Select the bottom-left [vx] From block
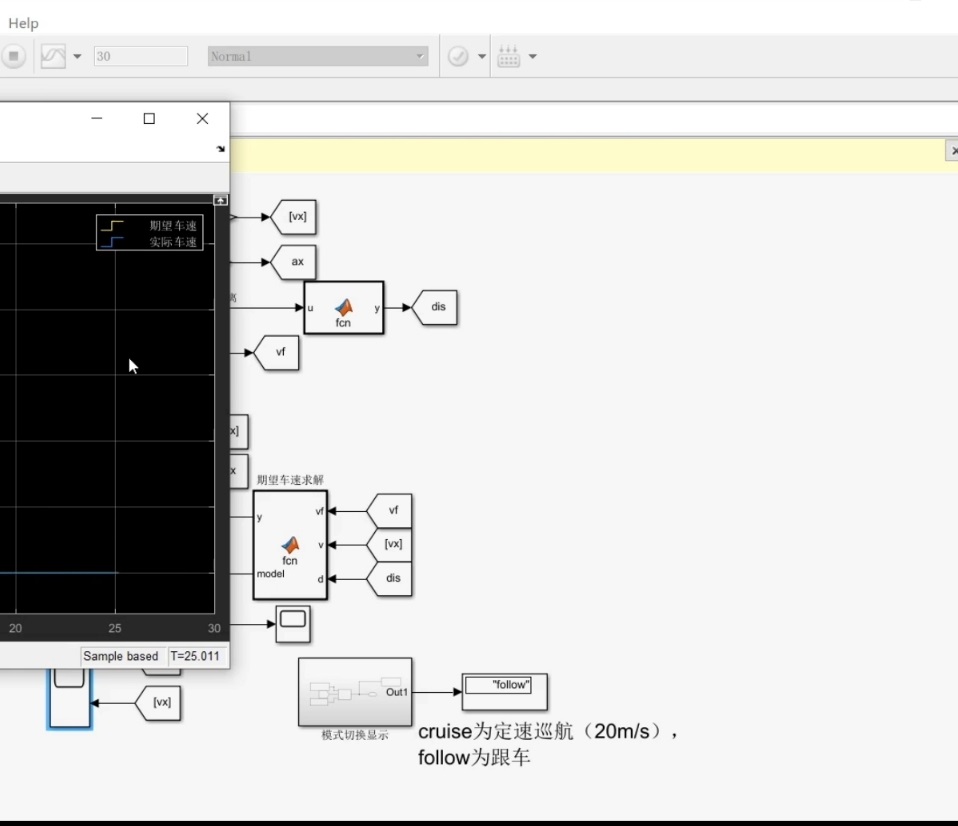 point(158,703)
